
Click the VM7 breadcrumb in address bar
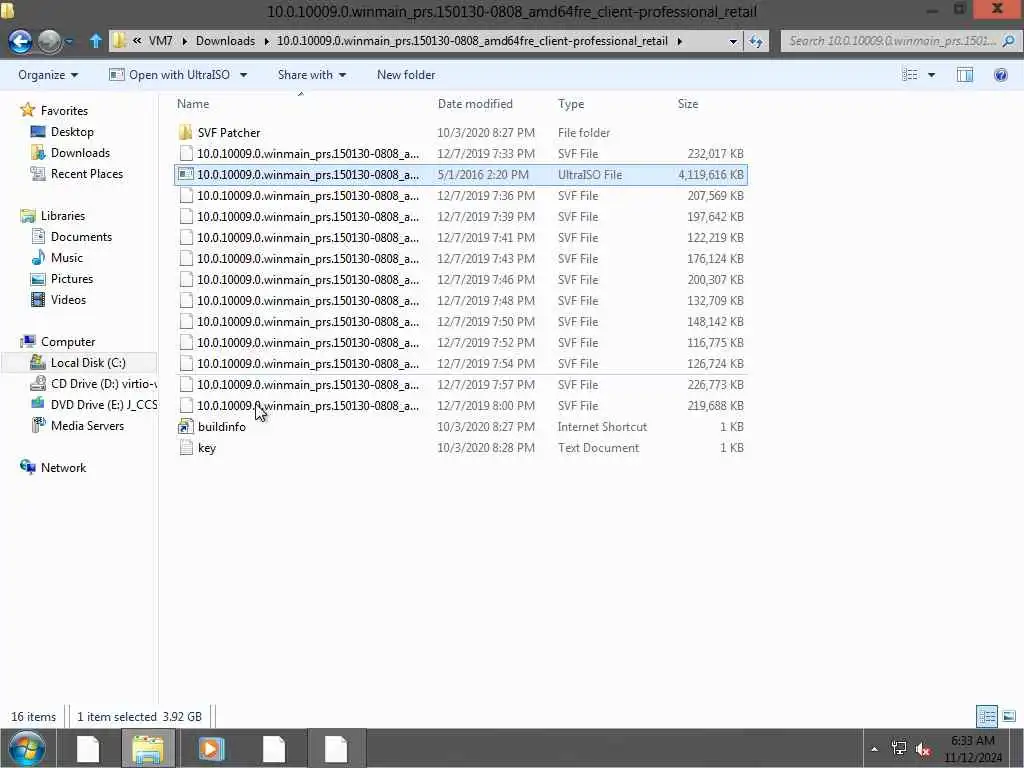tap(161, 40)
